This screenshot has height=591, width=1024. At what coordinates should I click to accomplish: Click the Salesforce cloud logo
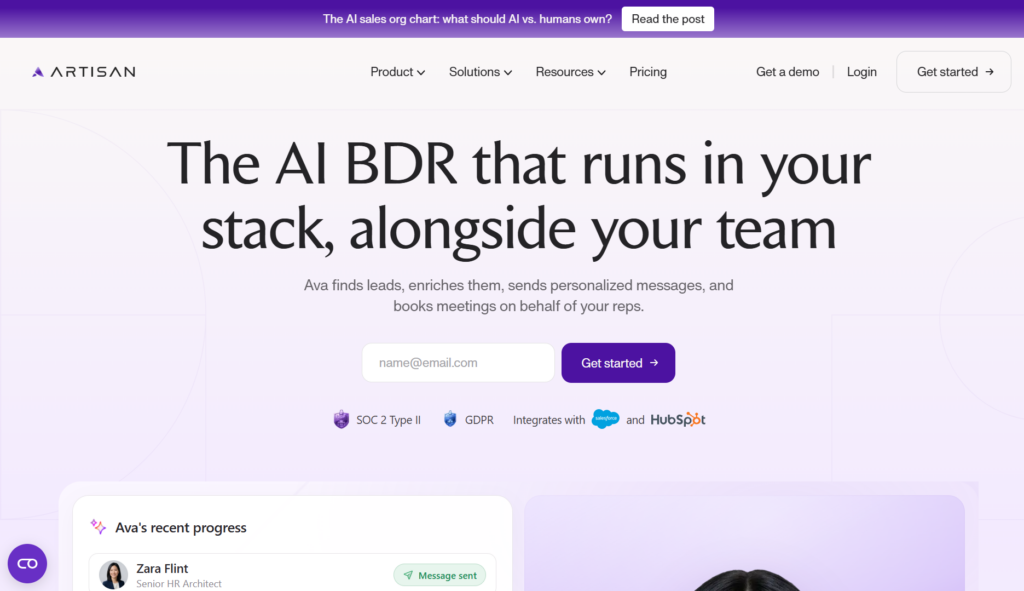(605, 419)
